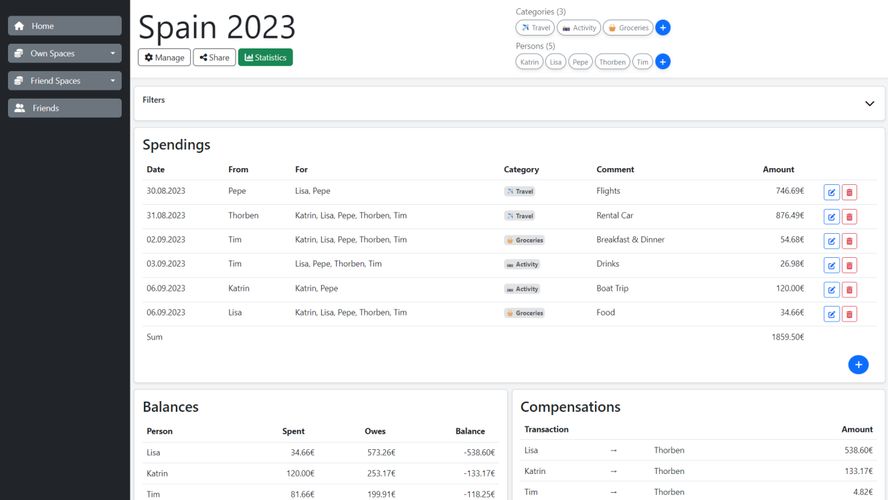Viewport: 888px width, 500px height.
Task: Click the Manage button
Action: tap(164, 58)
